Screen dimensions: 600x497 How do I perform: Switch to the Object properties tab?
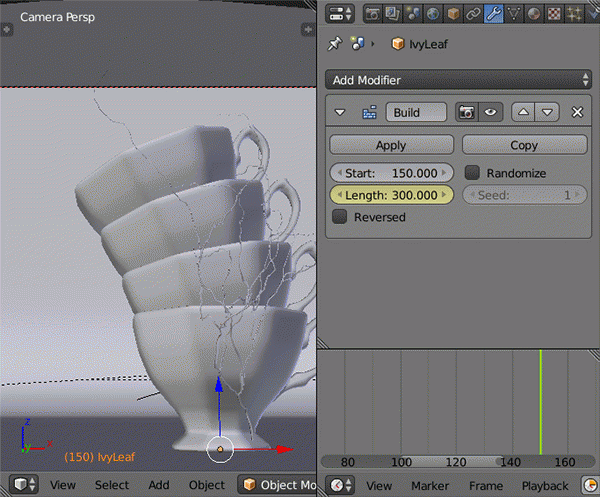pos(452,14)
